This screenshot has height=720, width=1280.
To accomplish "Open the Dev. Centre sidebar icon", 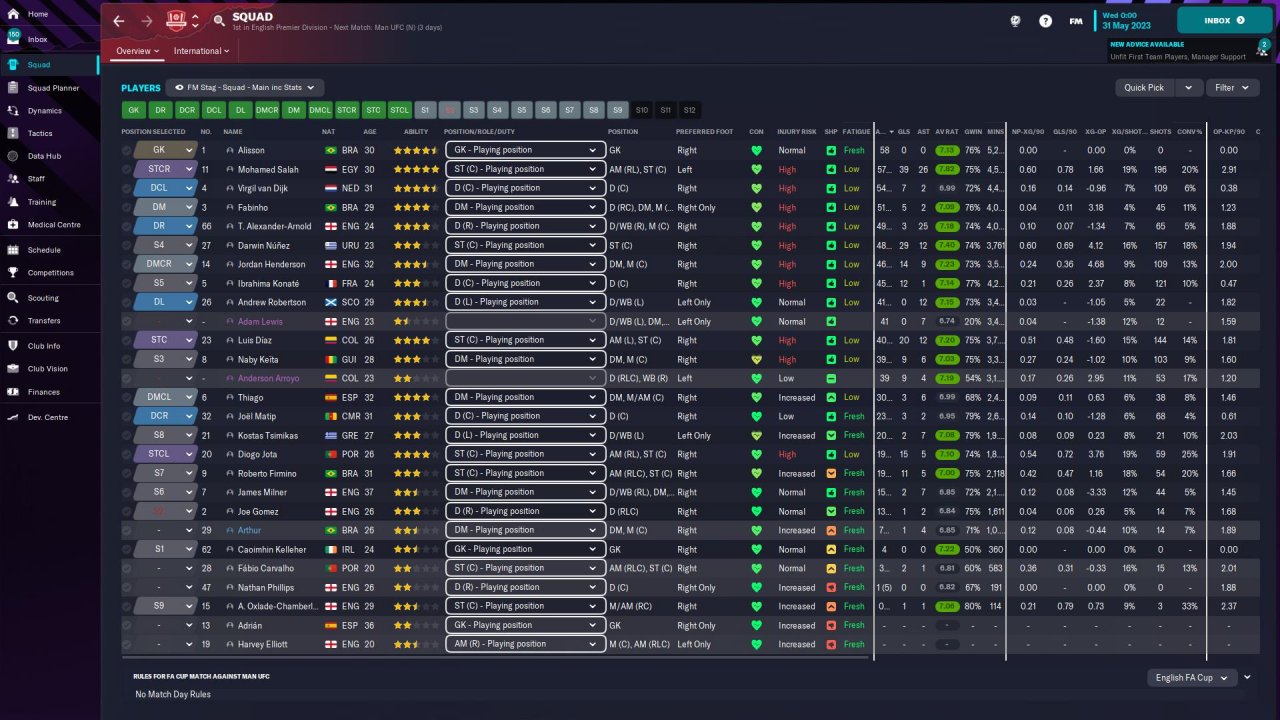I will (x=15, y=417).
